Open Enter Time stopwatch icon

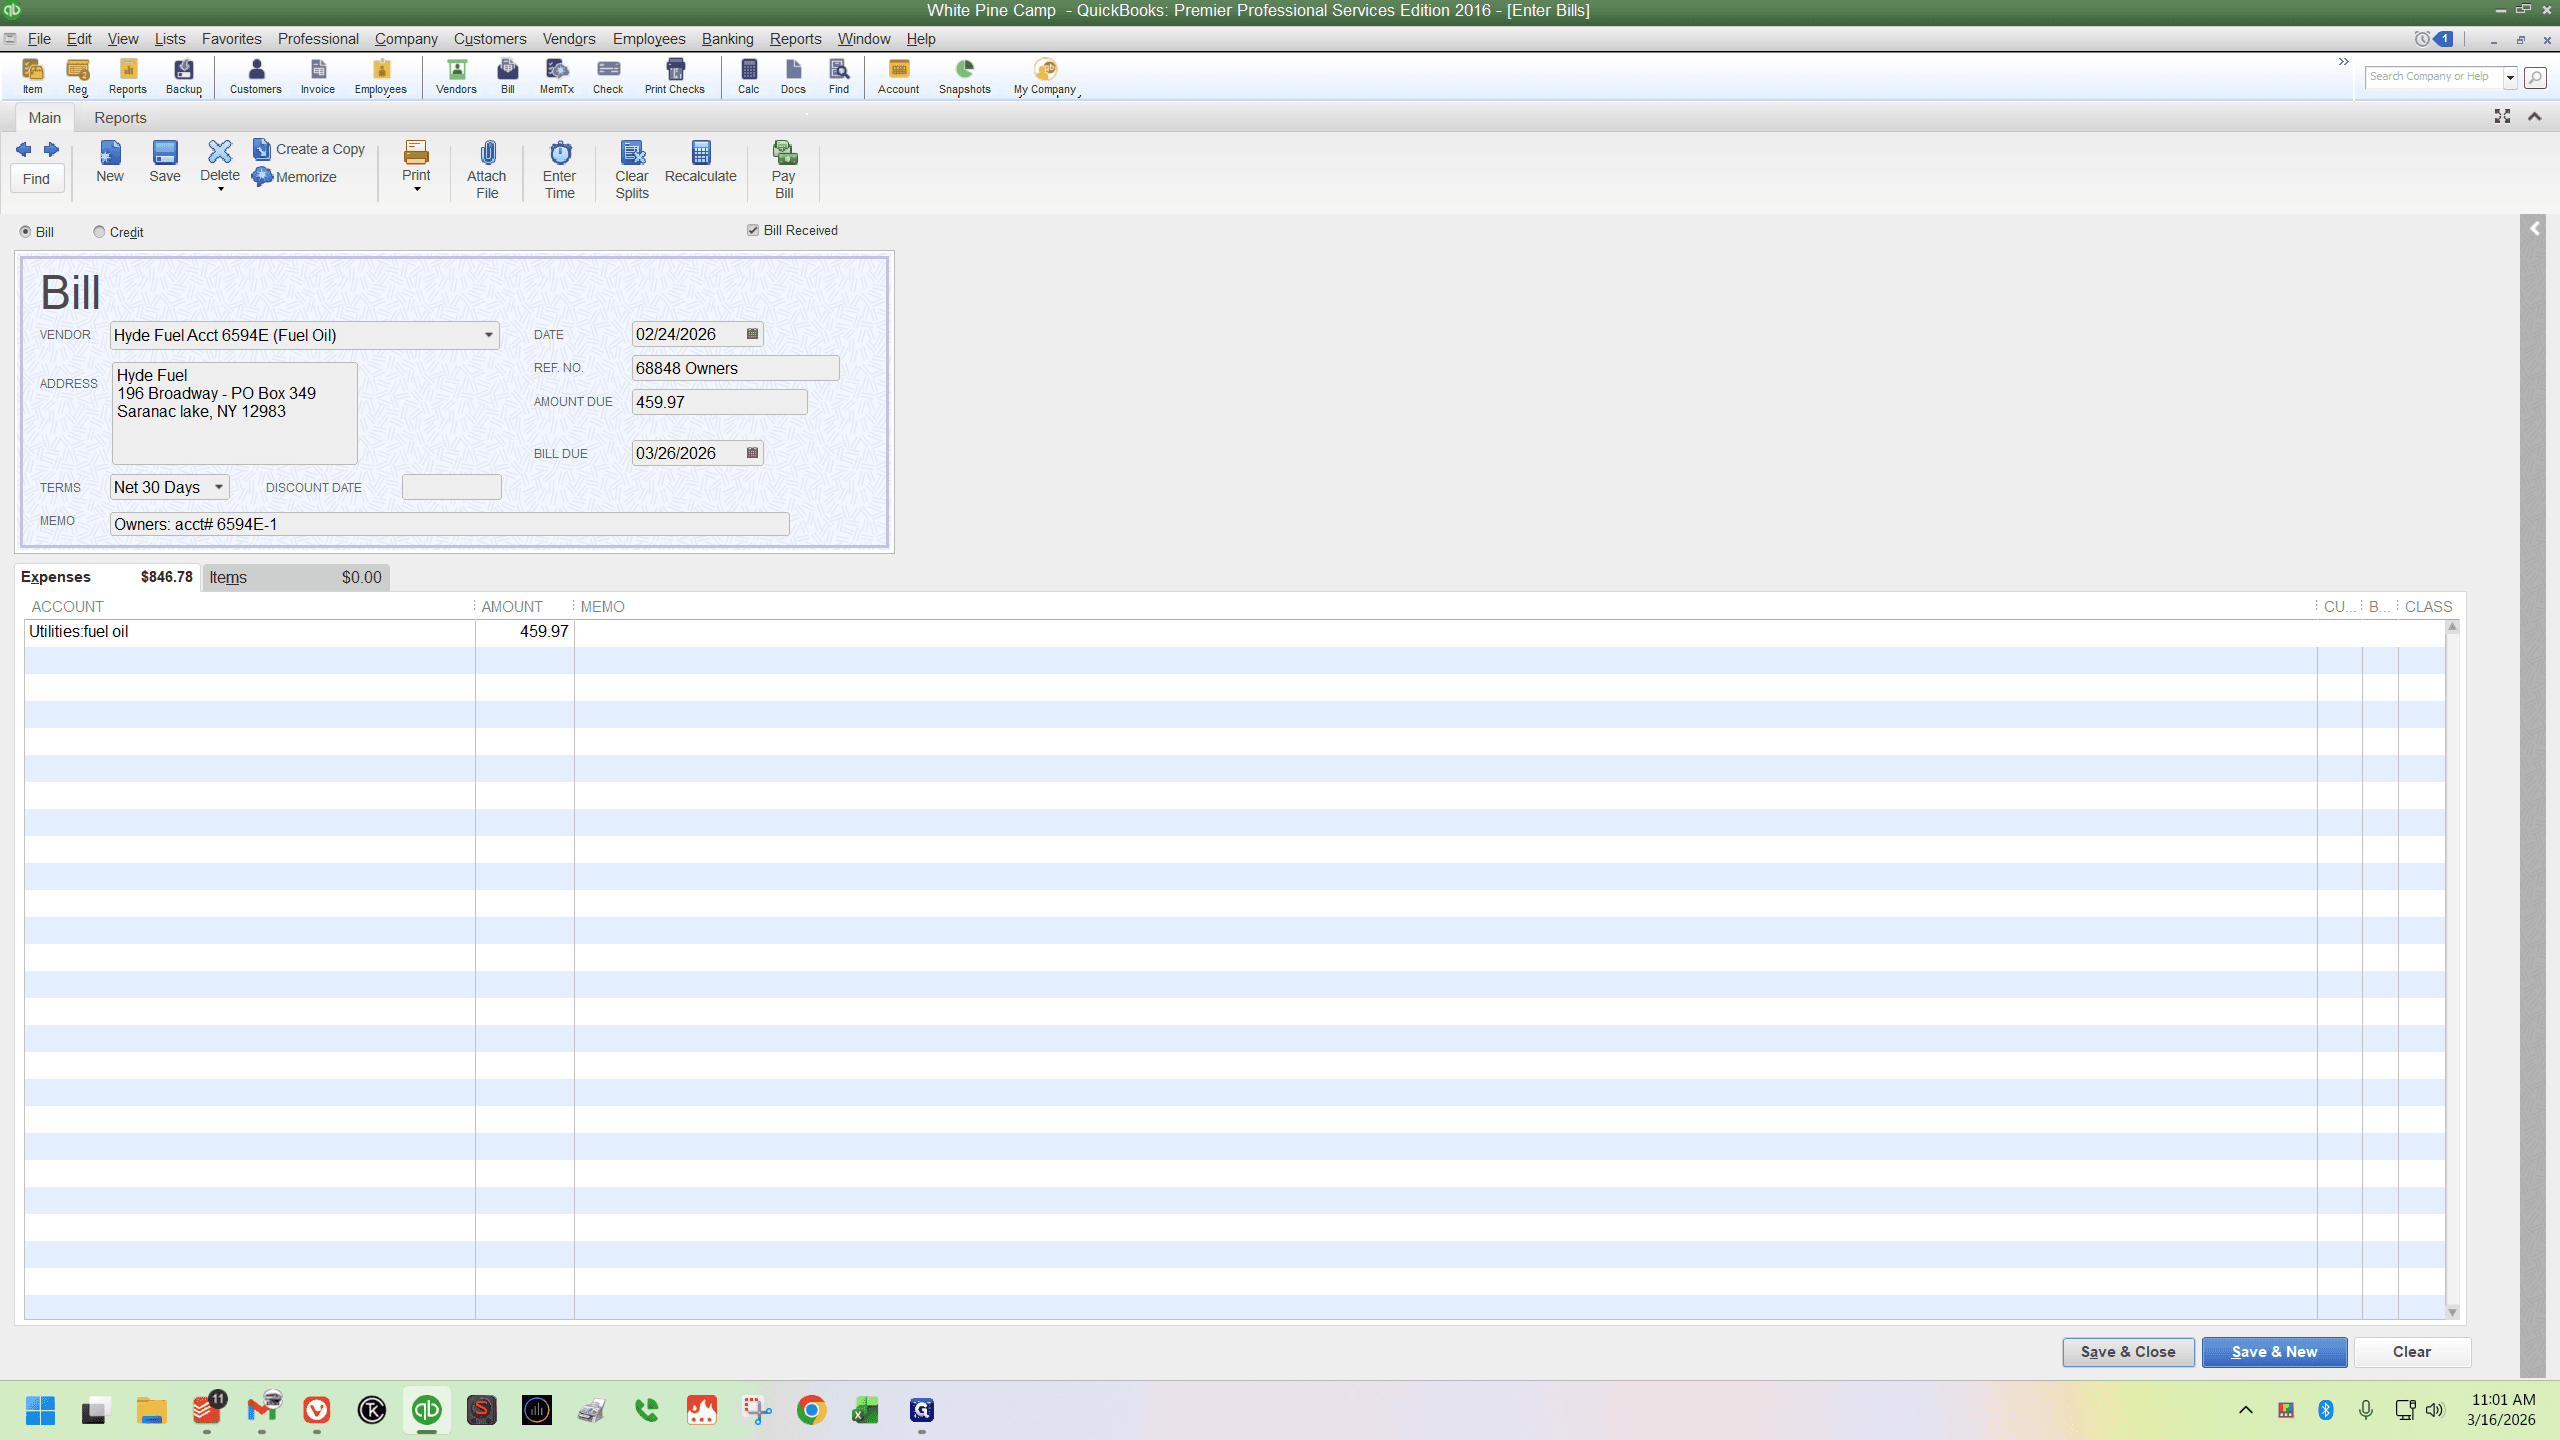(560, 153)
